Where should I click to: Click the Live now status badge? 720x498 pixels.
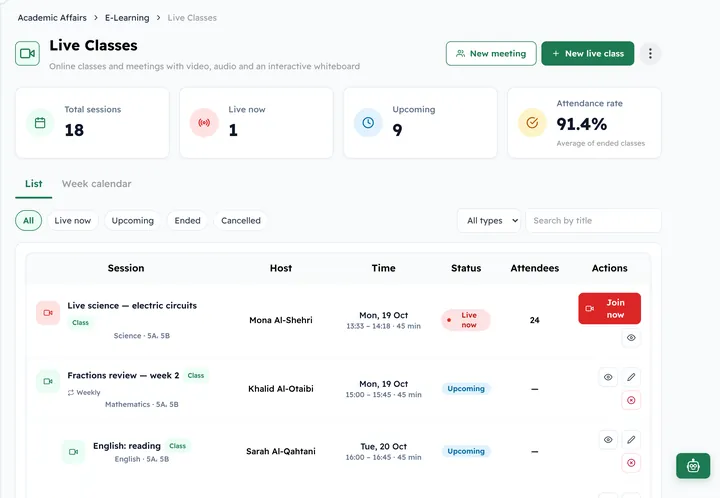click(x=466, y=320)
